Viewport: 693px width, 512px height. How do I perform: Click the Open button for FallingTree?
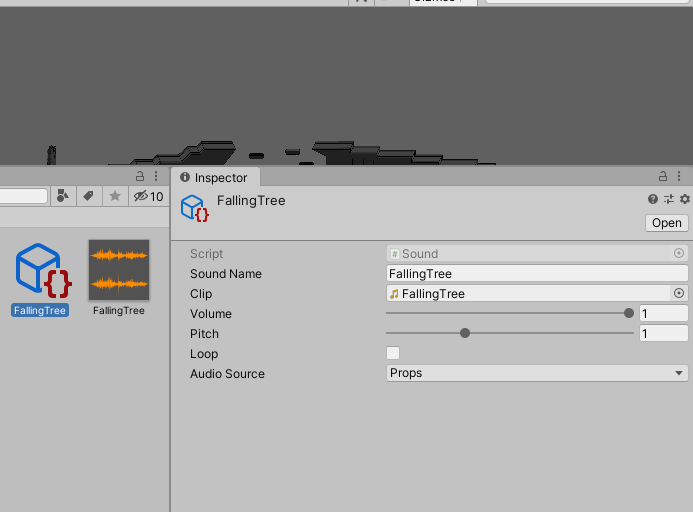pyautogui.click(x=666, y=223)
